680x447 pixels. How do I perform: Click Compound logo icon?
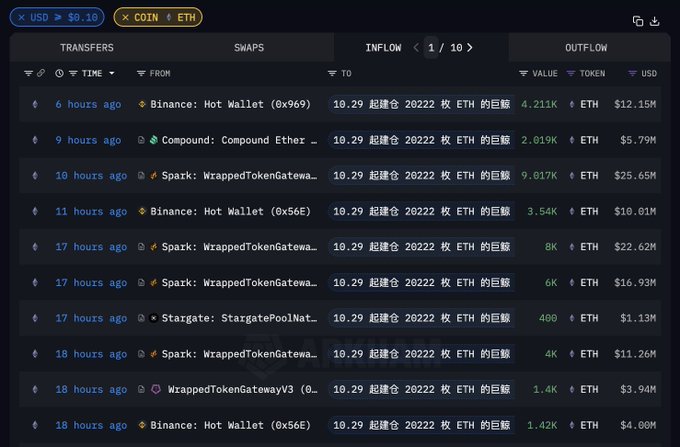click(154, 140)
